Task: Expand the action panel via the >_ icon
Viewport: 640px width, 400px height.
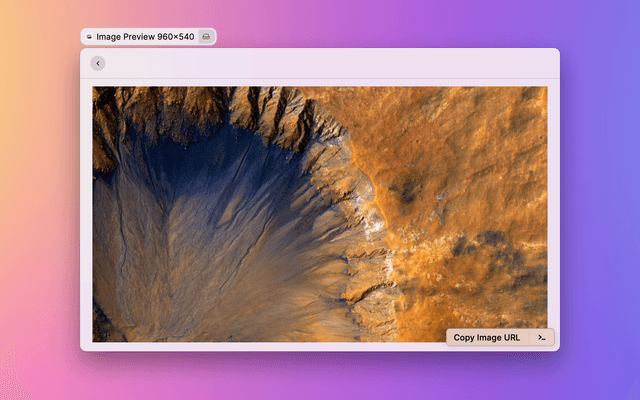Action: pos(541,337)
